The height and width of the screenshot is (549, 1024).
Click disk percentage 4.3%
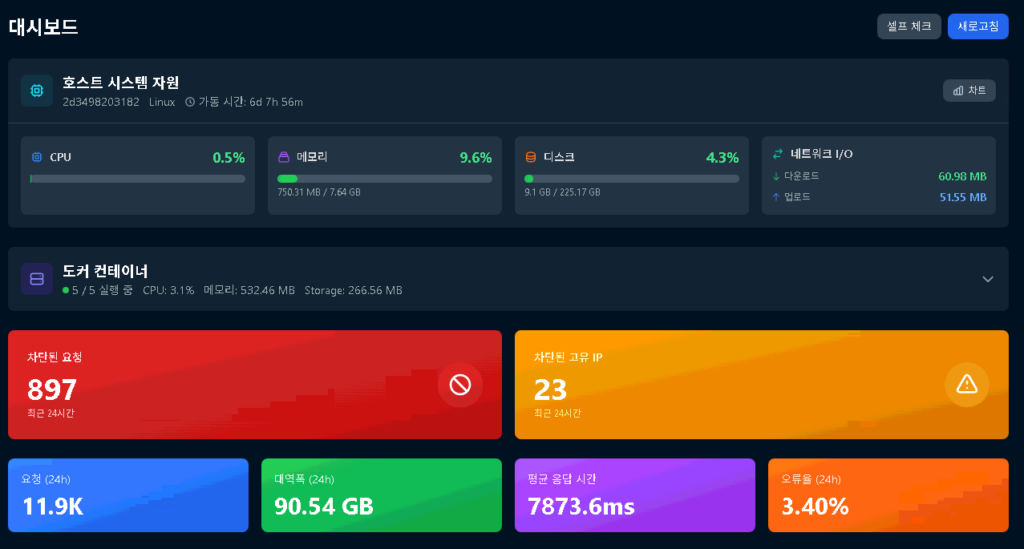[x=722, y=157]
